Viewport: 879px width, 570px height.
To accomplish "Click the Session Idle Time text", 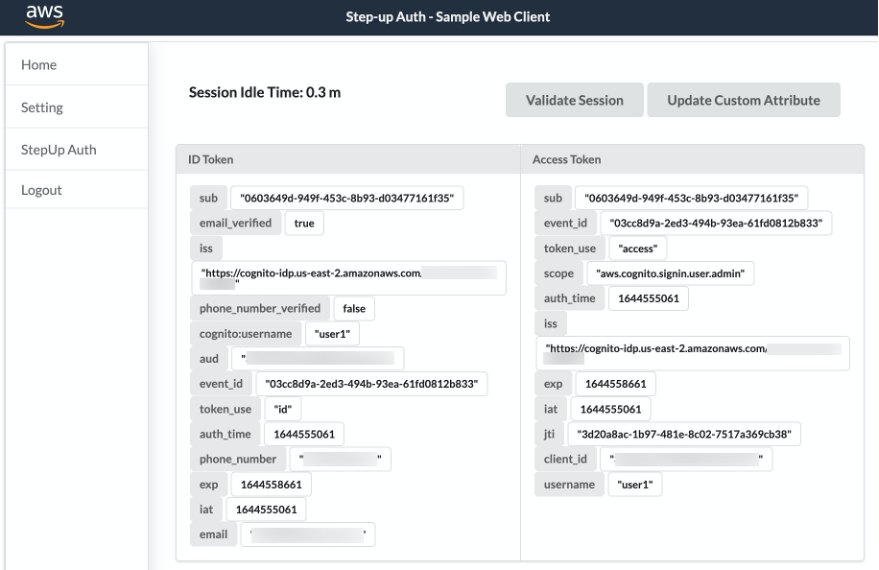I will pos(265,92).
